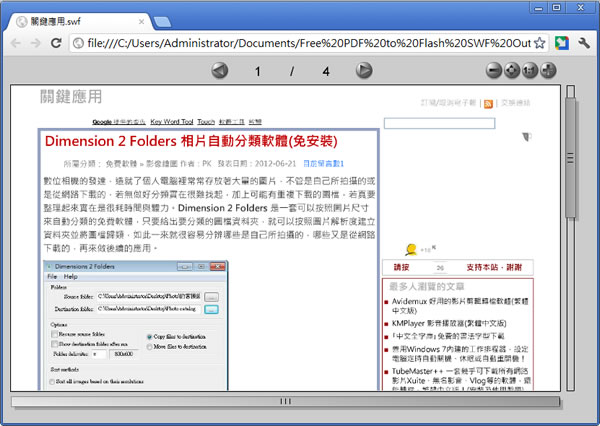The width and height of the screenshot is (600, 426).
Task: Reload the page
Action: tap(56, 43)
